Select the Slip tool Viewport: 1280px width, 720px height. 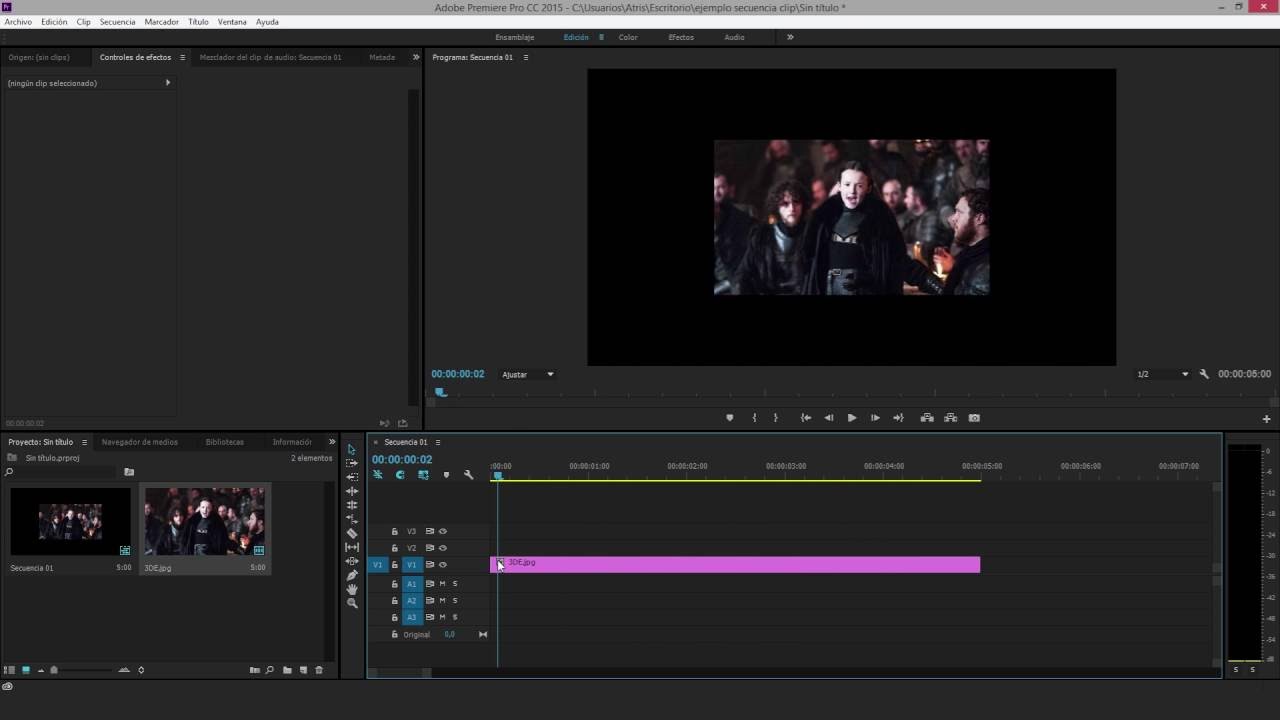click(x=351, y=547)
